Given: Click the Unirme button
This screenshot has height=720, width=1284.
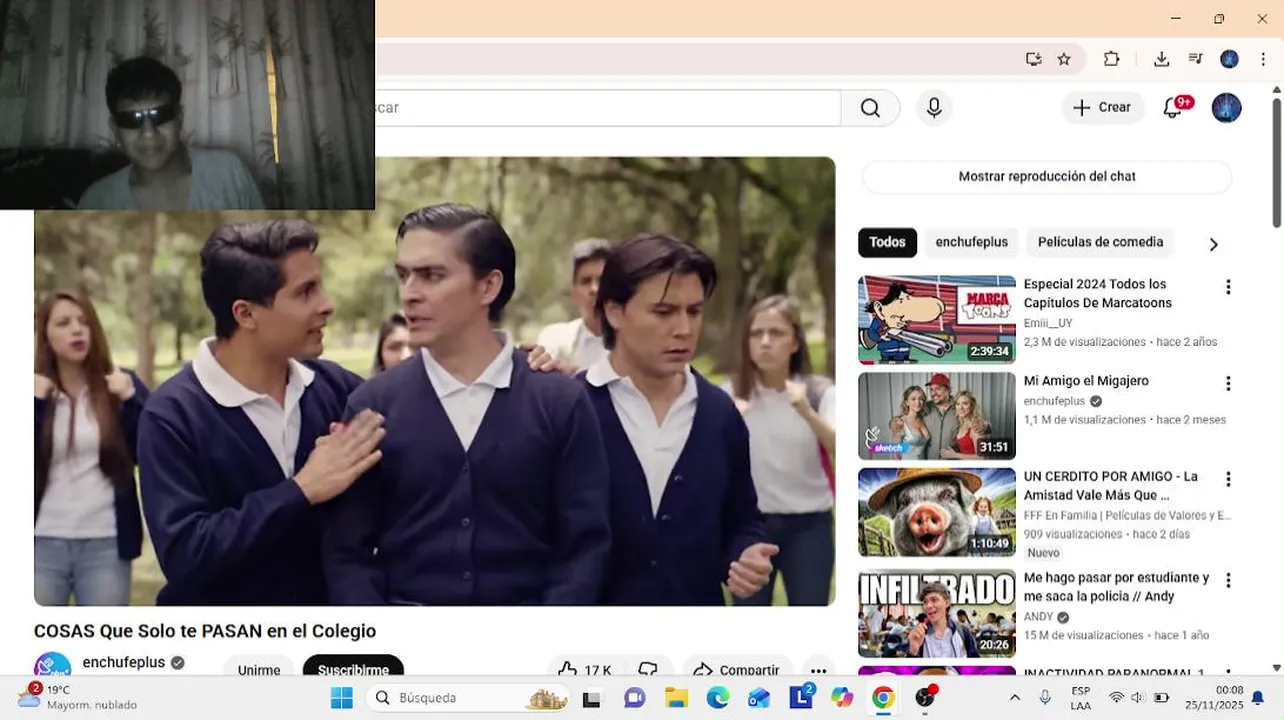Looking at the screenshot, I should (x=259, y=670).
